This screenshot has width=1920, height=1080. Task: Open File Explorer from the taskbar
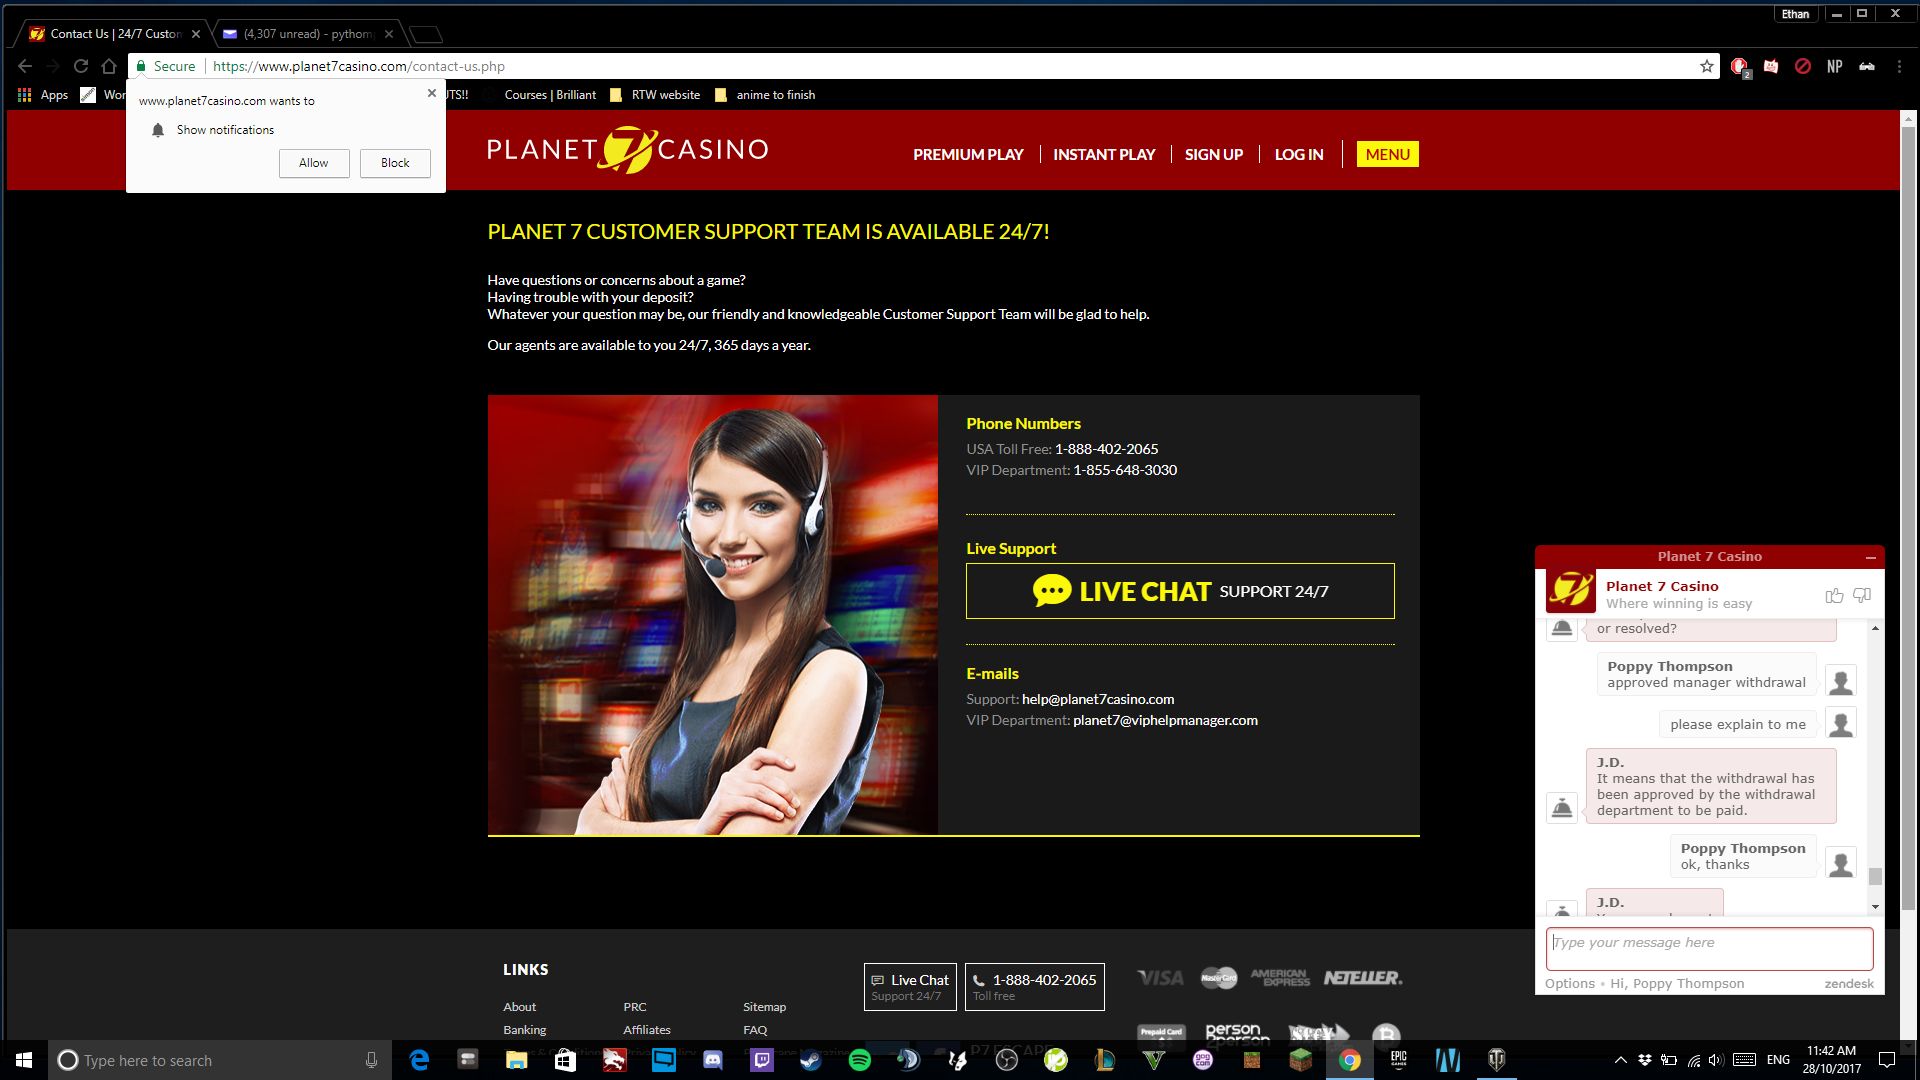pos(517,1060)
